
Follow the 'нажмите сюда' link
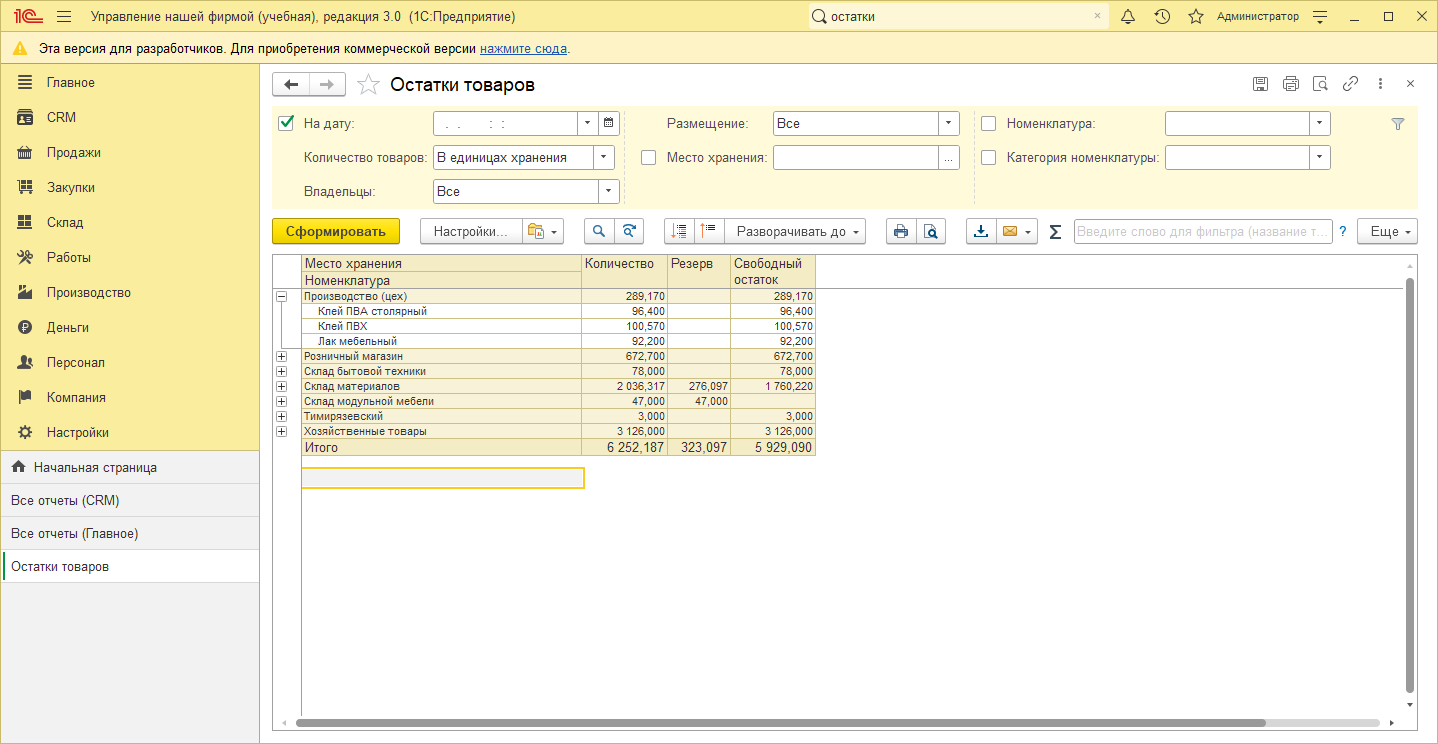[523, 48]
